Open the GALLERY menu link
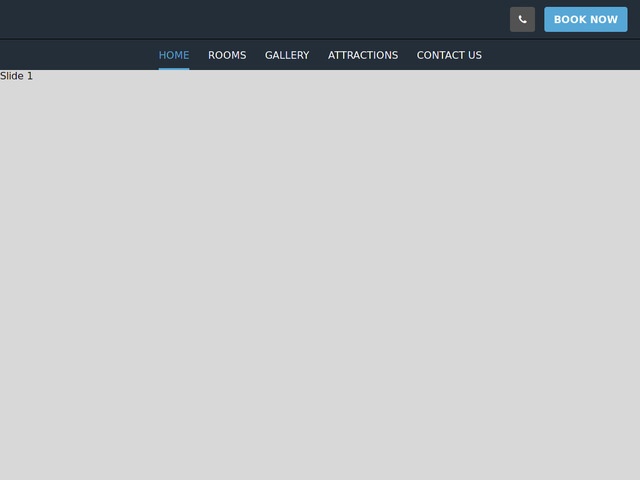 point(287,55)
